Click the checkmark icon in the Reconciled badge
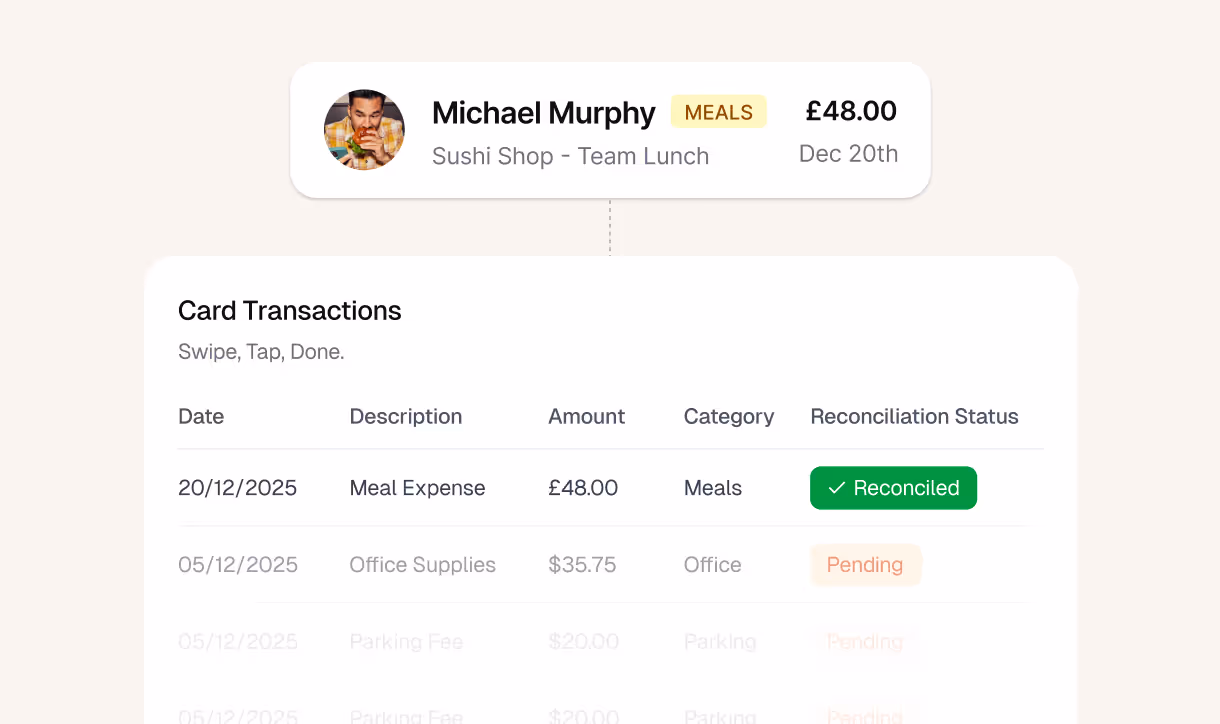This screenshot has width=1220, height=724. [x=837, y=488]
